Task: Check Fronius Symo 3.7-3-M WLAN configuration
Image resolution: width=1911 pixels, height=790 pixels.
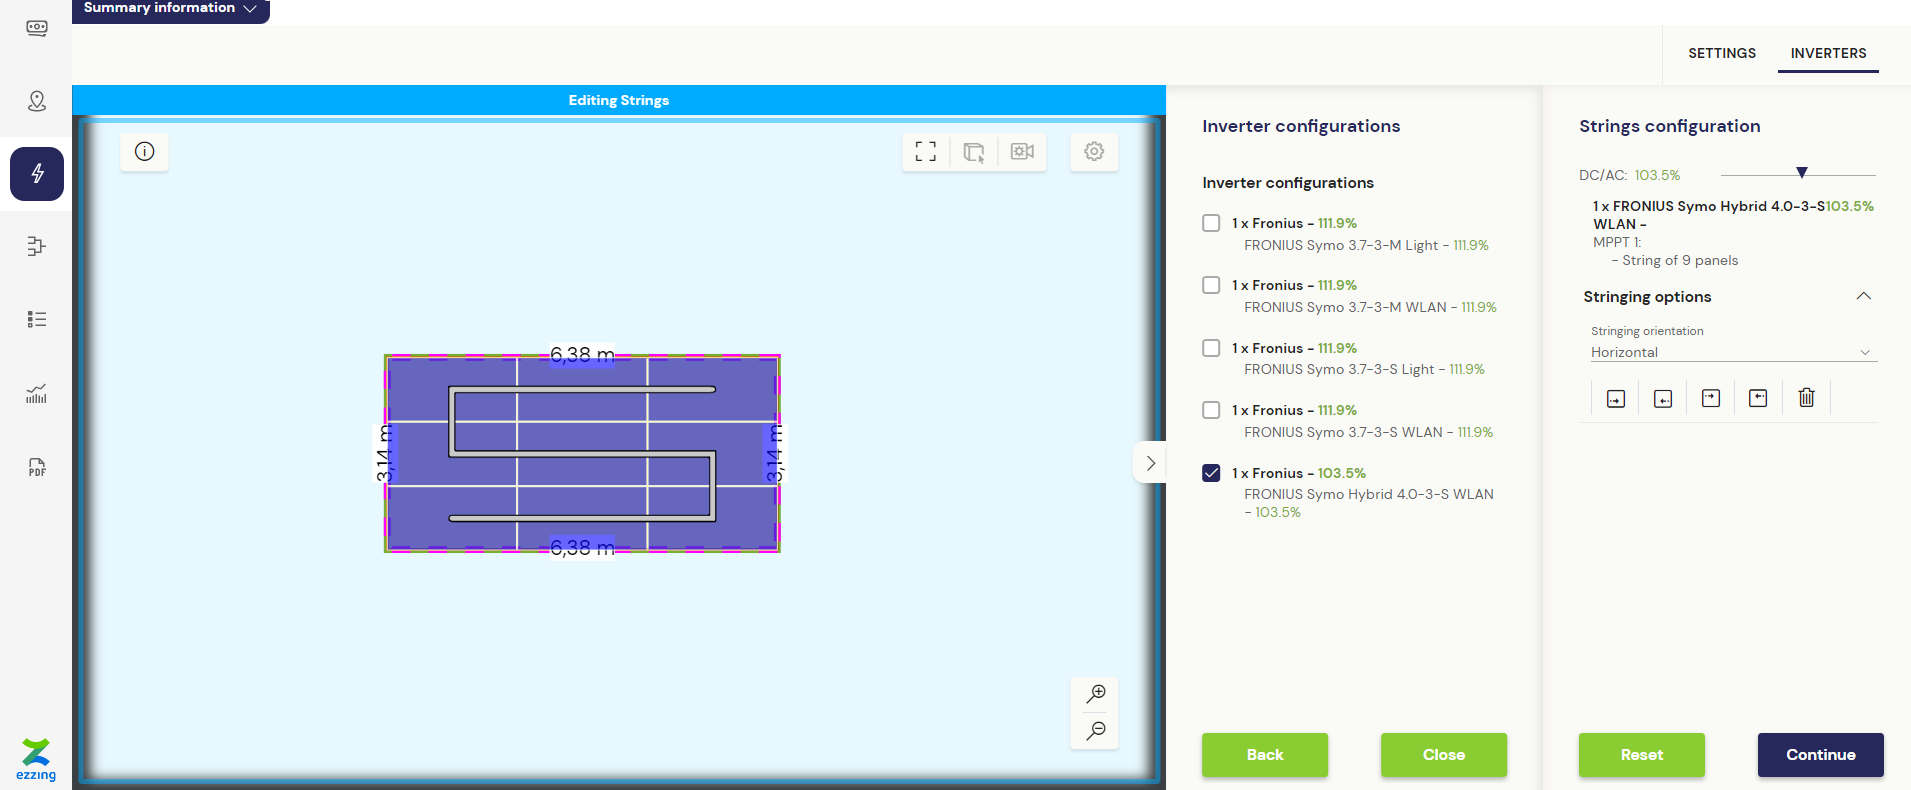Action: pos(1211,285)
